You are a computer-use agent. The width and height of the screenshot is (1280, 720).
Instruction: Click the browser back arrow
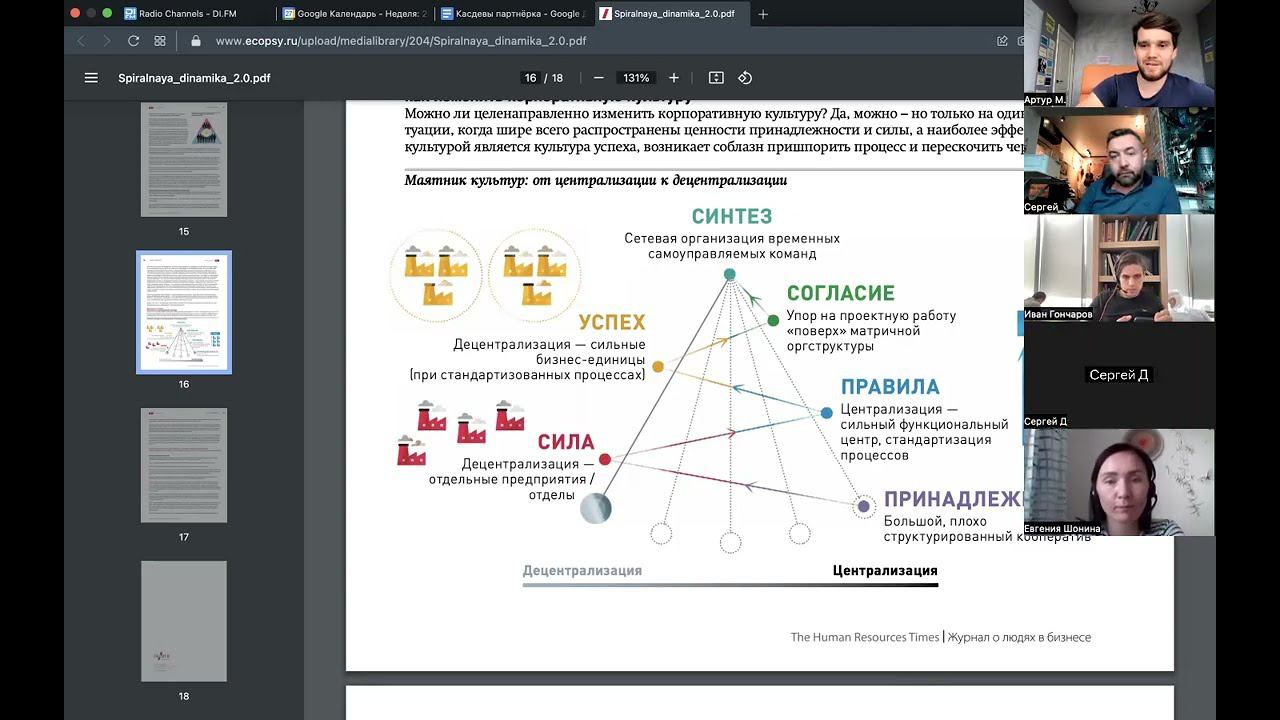(82, 41)
